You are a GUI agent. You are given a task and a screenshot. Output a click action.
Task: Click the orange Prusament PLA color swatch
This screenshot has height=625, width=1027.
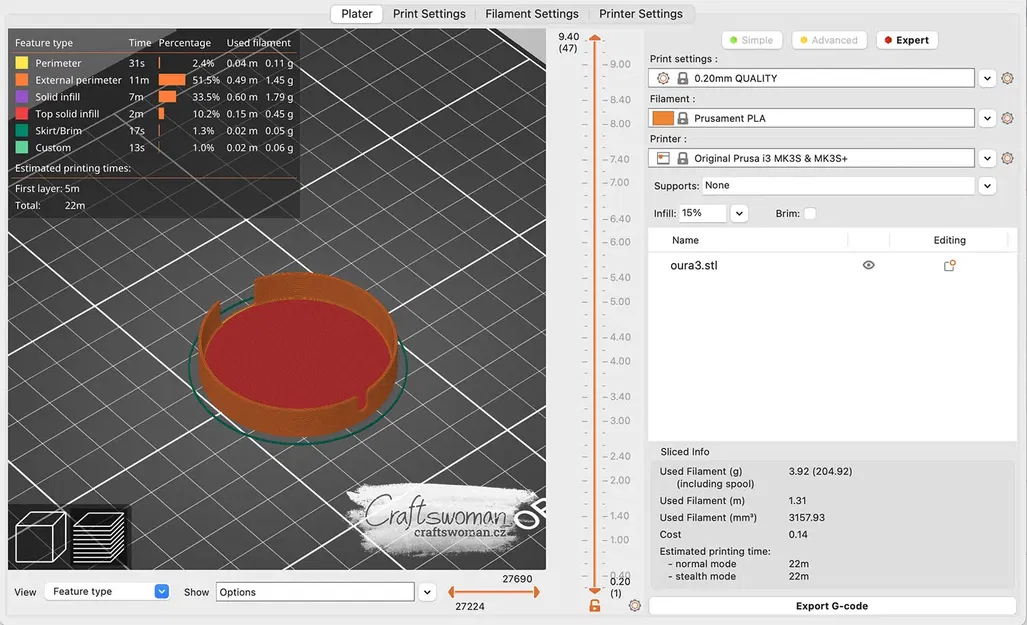662,118
